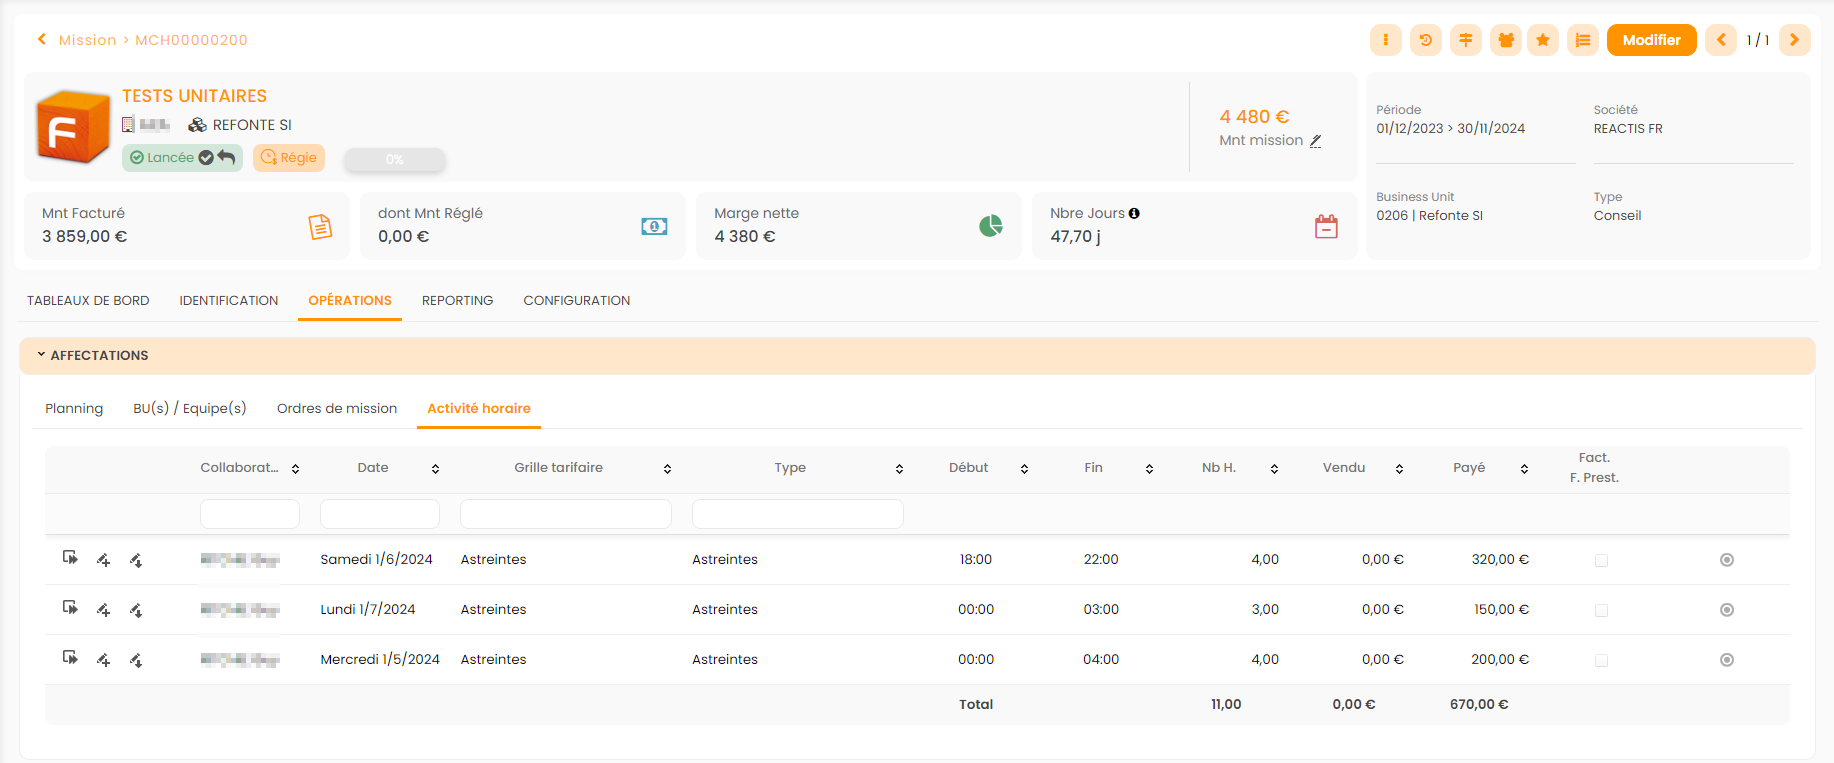
Task: Tick the Fact. checkbox for Samedi 1/6/2024
Action: (x=1601, y=560)
